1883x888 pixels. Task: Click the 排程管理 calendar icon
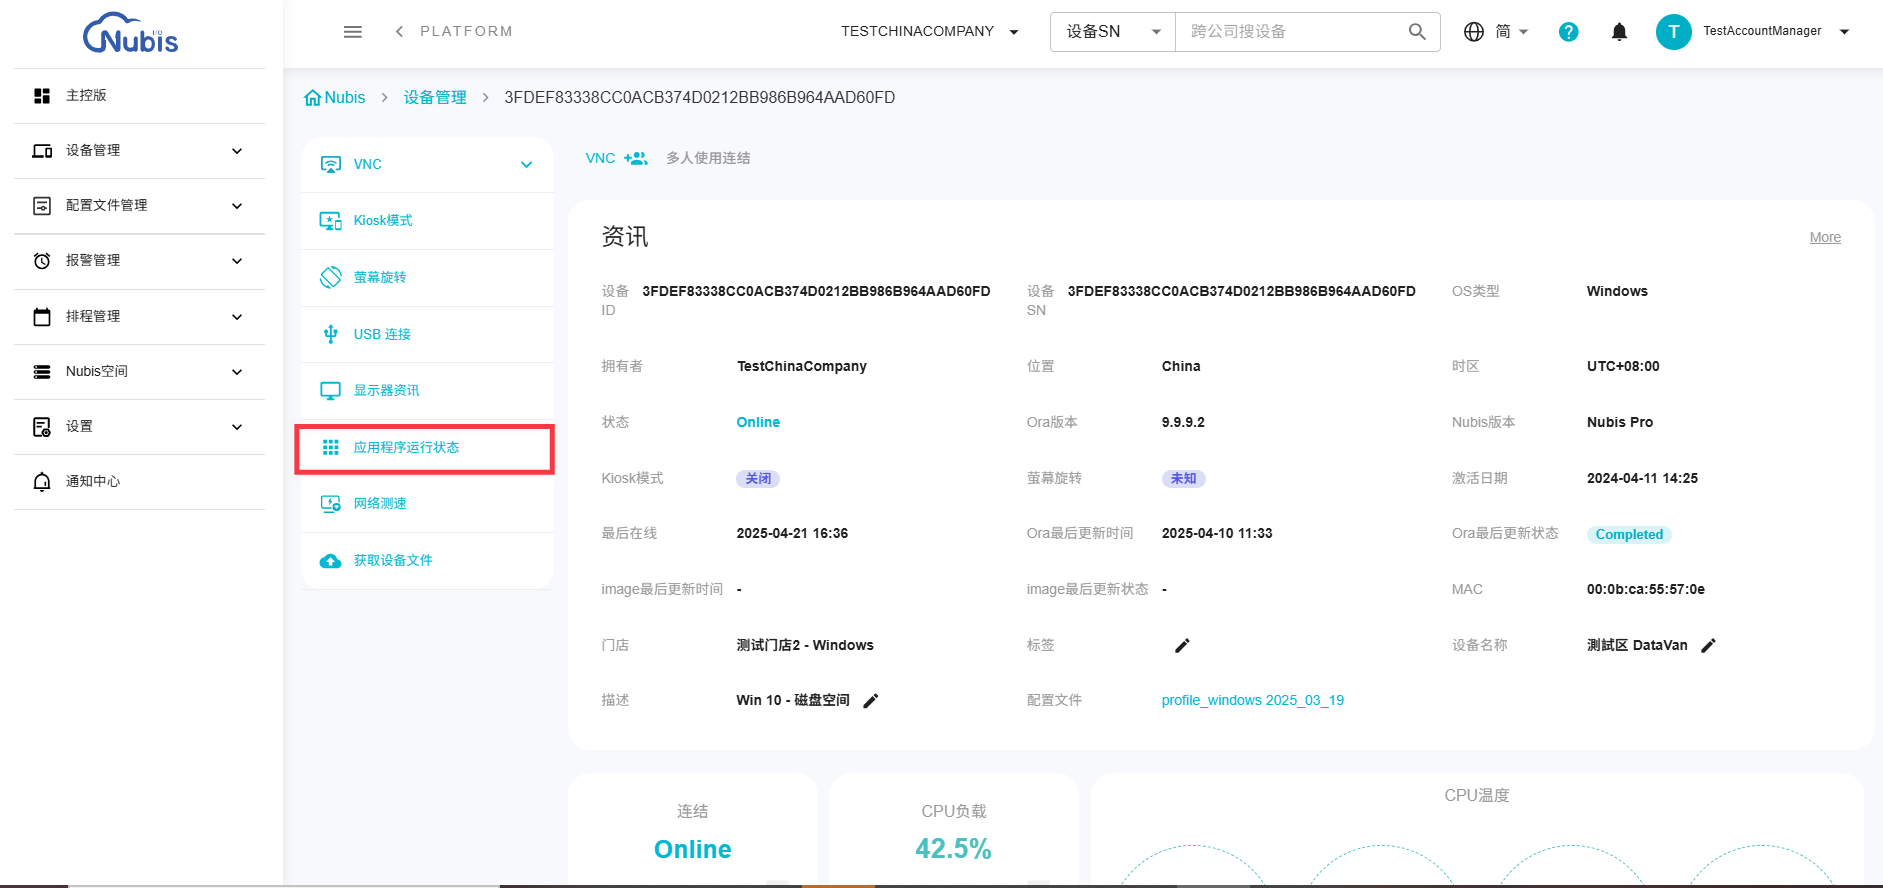click(42, 317)
